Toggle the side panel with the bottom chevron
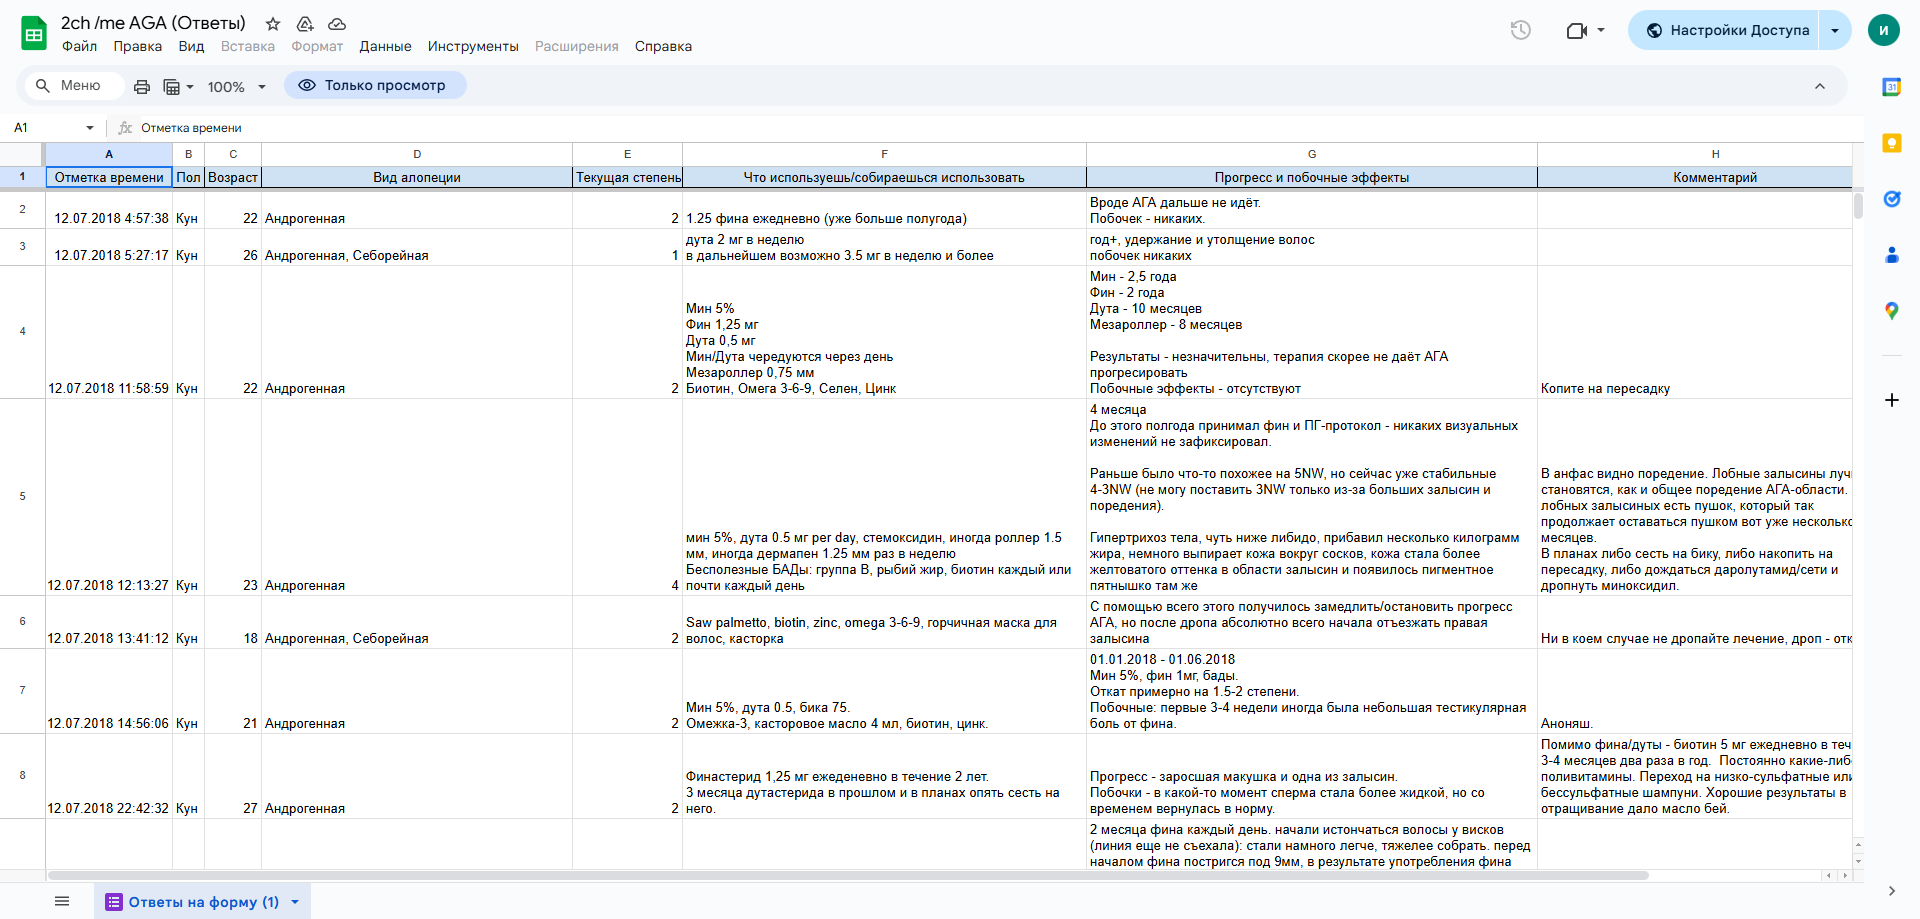Viewport: 1920px width, 919px height. pos(1891,891)
